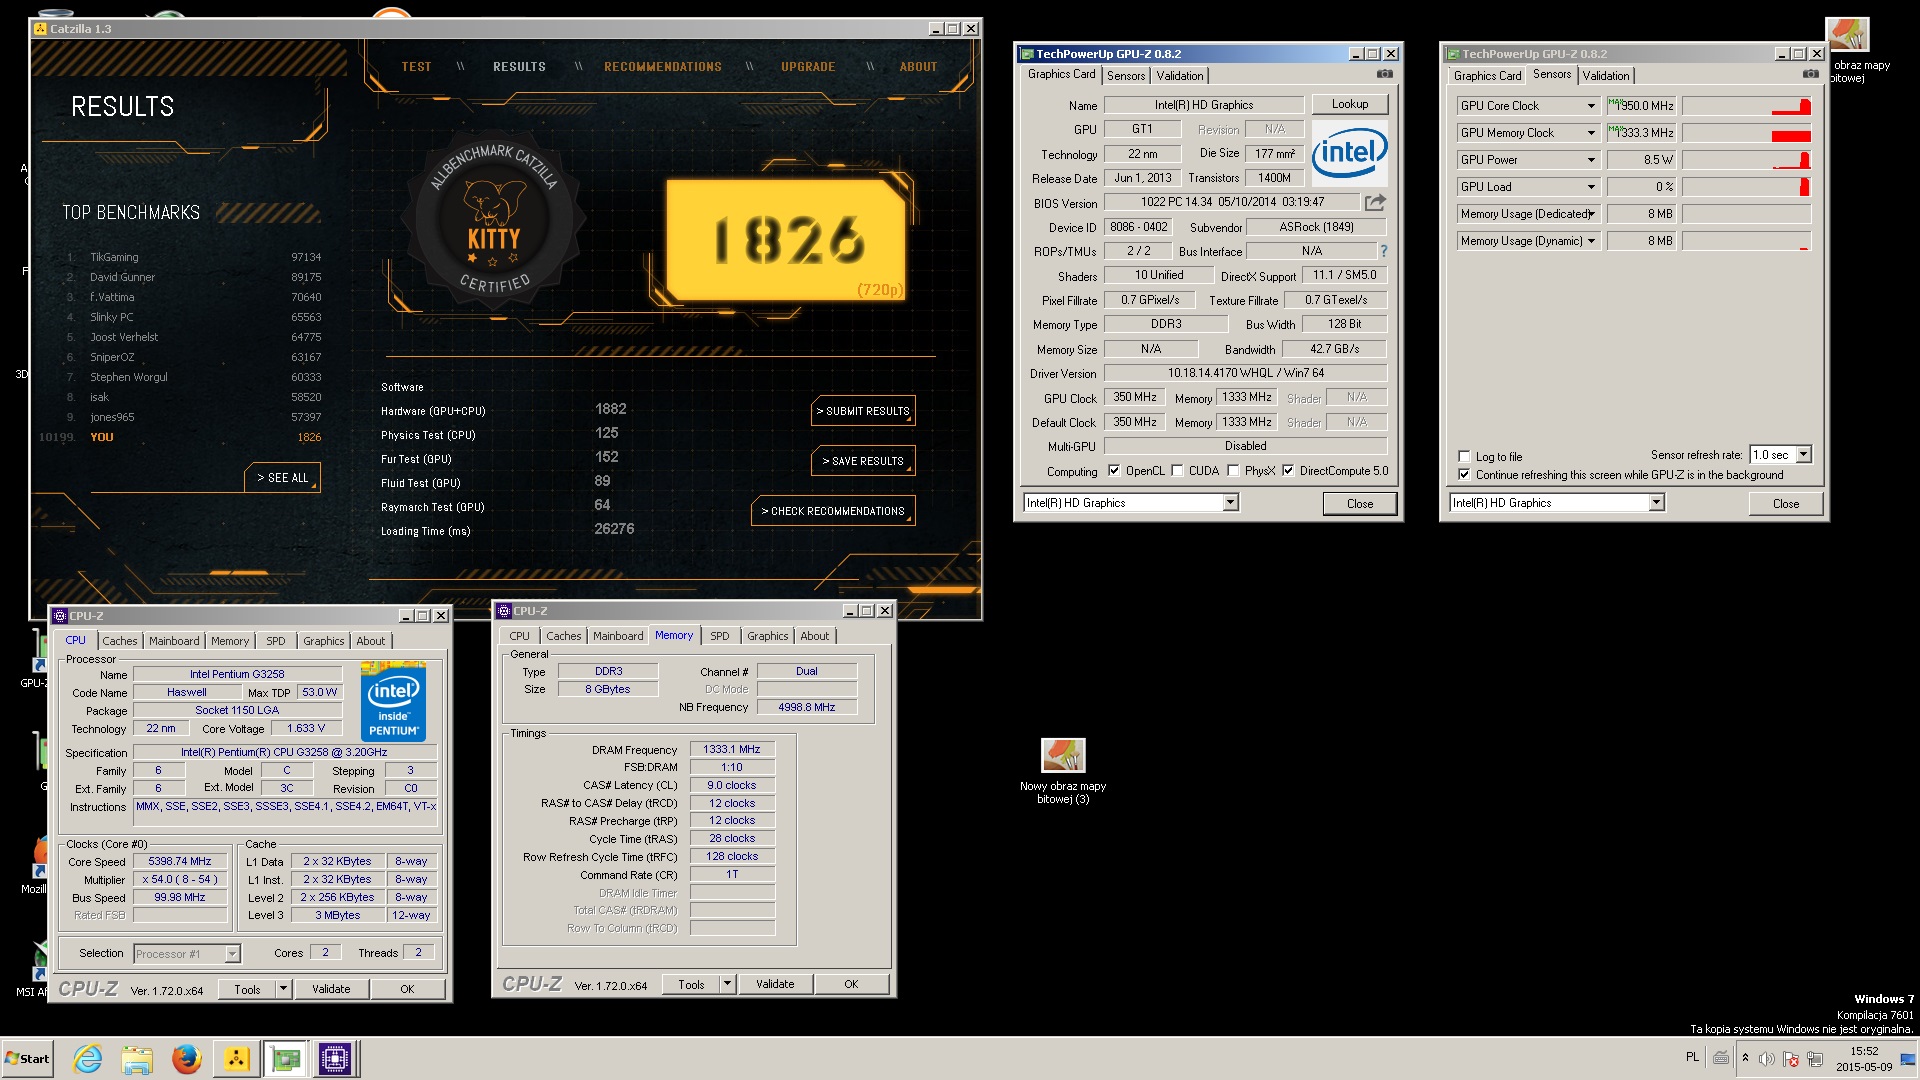Open the GPU selector dropdown in GPU-Z Sensors window
Image resolution: width=1920 pixels, height=1080 pixels.
(1656, 503)
